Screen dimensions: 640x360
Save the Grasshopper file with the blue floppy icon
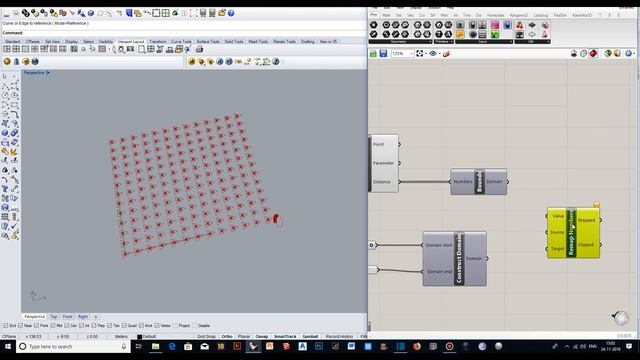pyautogui.click(x=383, y=53)
